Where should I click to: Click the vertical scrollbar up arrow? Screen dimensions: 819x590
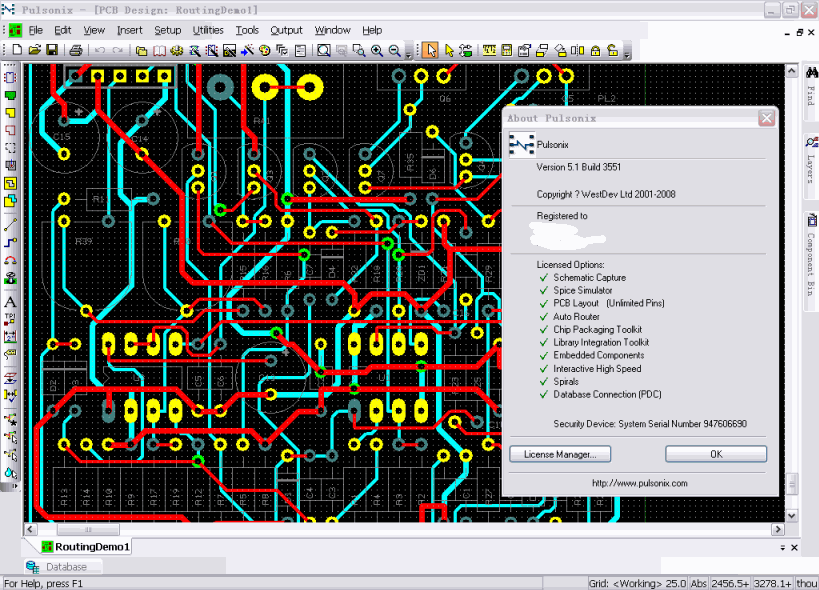coord(792,71)
